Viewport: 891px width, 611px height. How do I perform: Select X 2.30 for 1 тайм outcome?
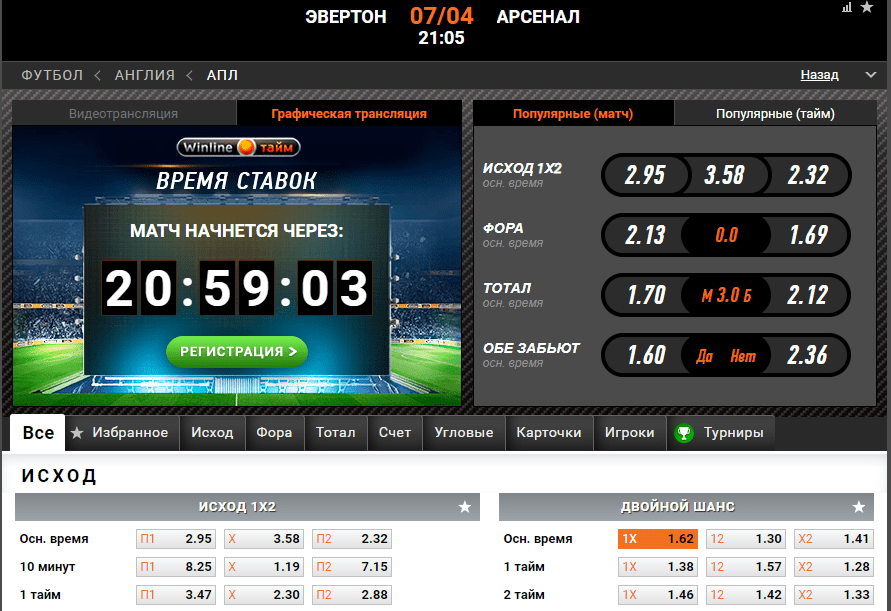[x=264, y=595]
